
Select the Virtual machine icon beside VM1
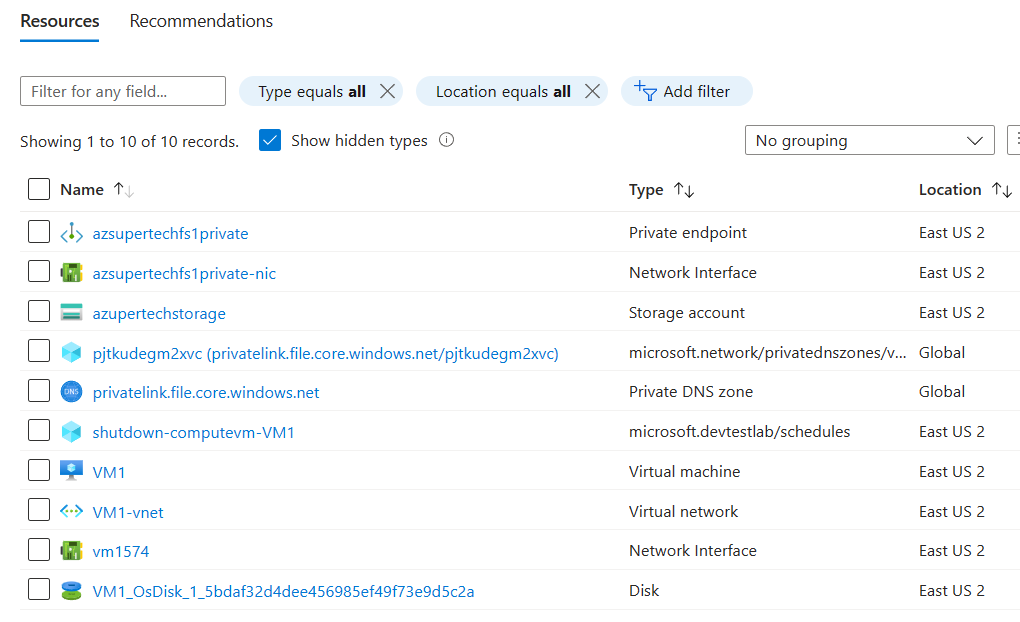coord(71,471)
